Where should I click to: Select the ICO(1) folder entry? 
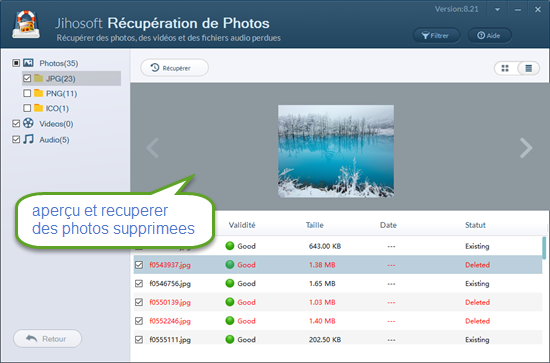tap(57, 108)
